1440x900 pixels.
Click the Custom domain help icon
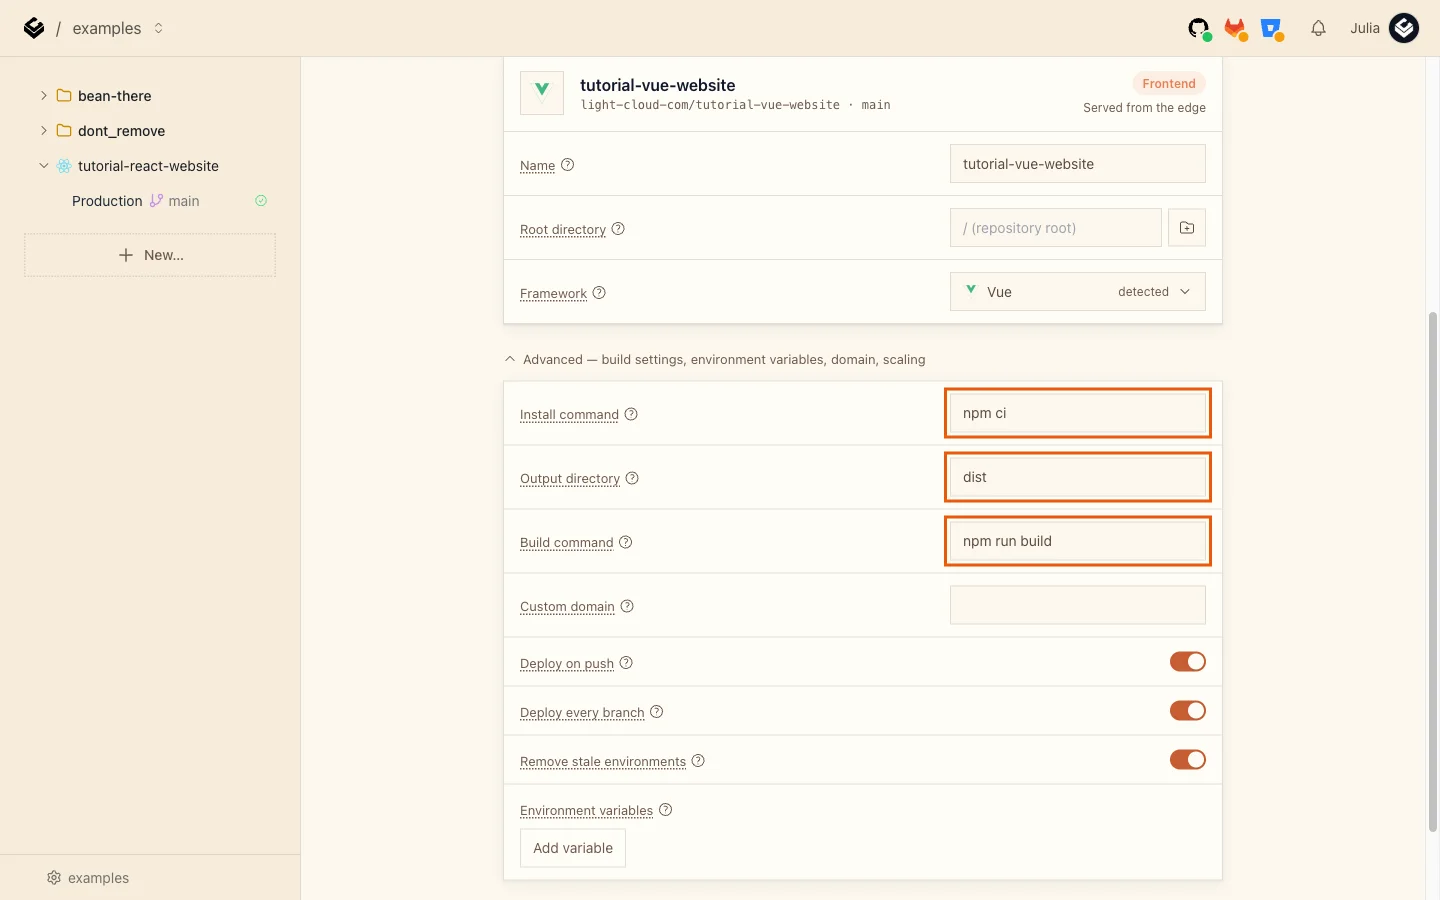627,606
